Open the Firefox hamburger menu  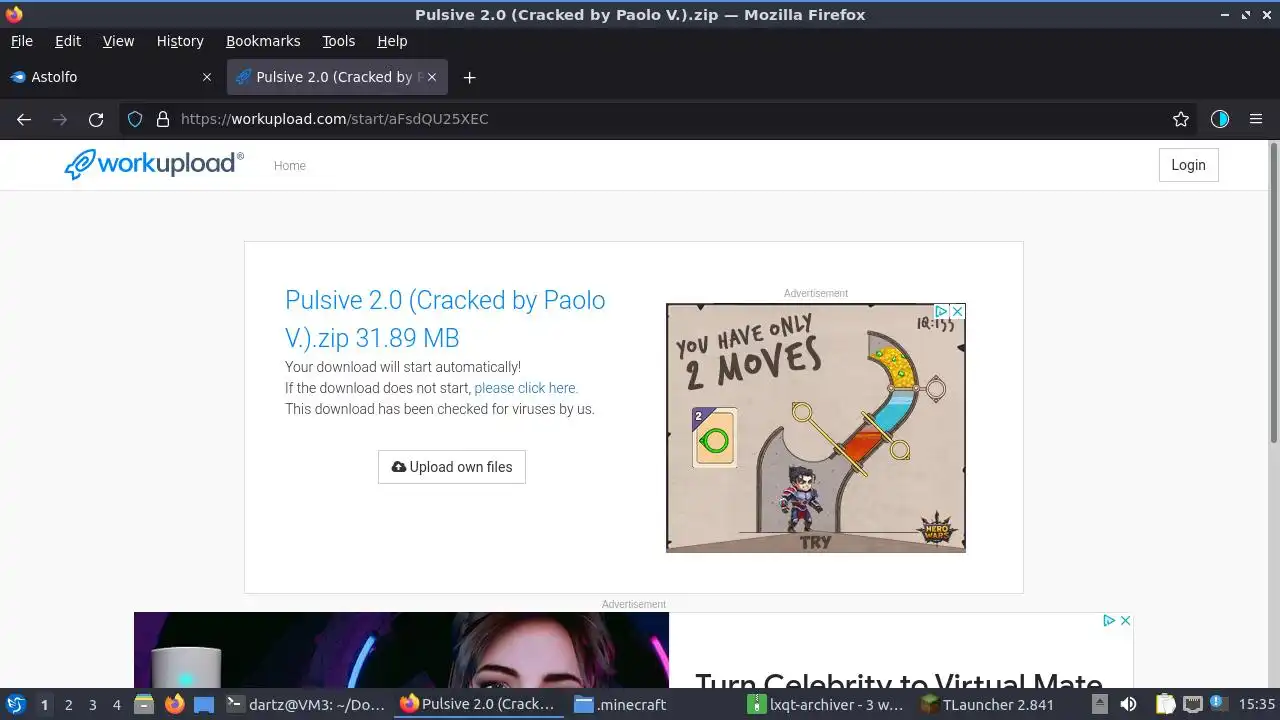1256,119
